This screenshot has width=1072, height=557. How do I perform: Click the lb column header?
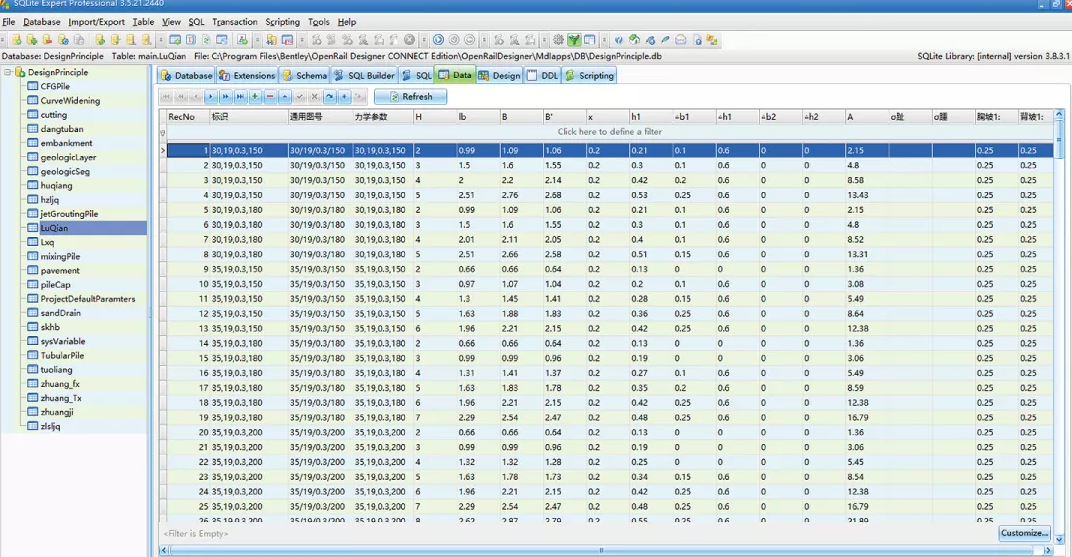click(477, 117)
